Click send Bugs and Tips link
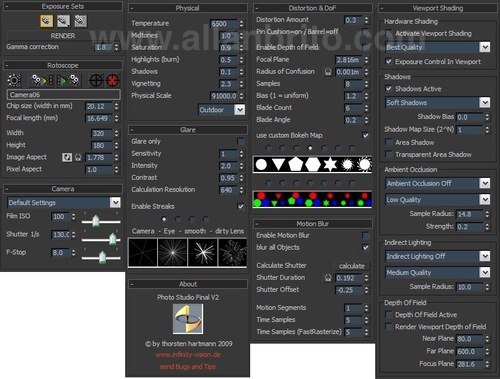The height and width of the screenshot is (379, 500). click(188, 366)
